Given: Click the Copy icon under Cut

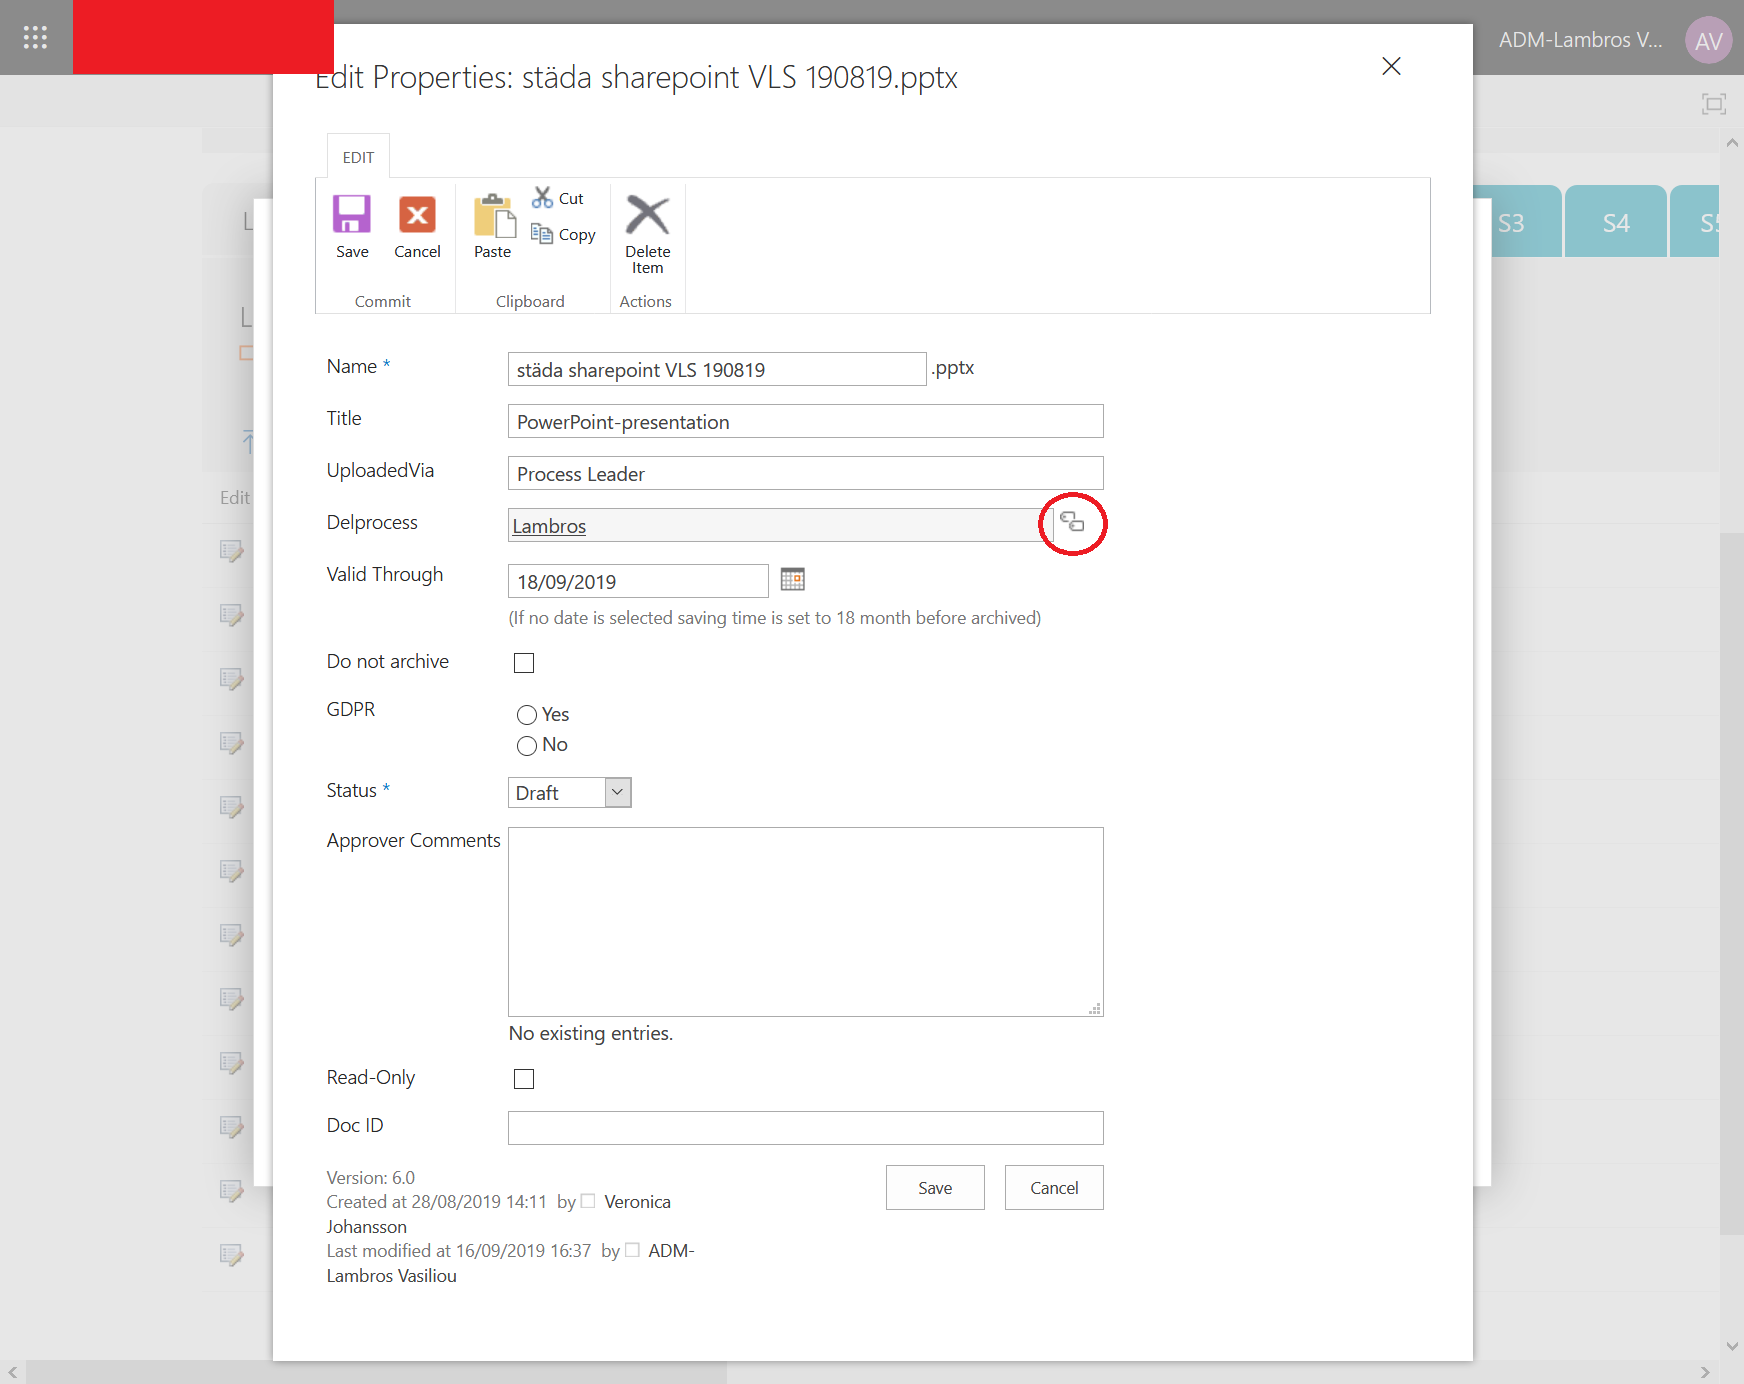Looking at the screenshot, I should pos(542,233).
